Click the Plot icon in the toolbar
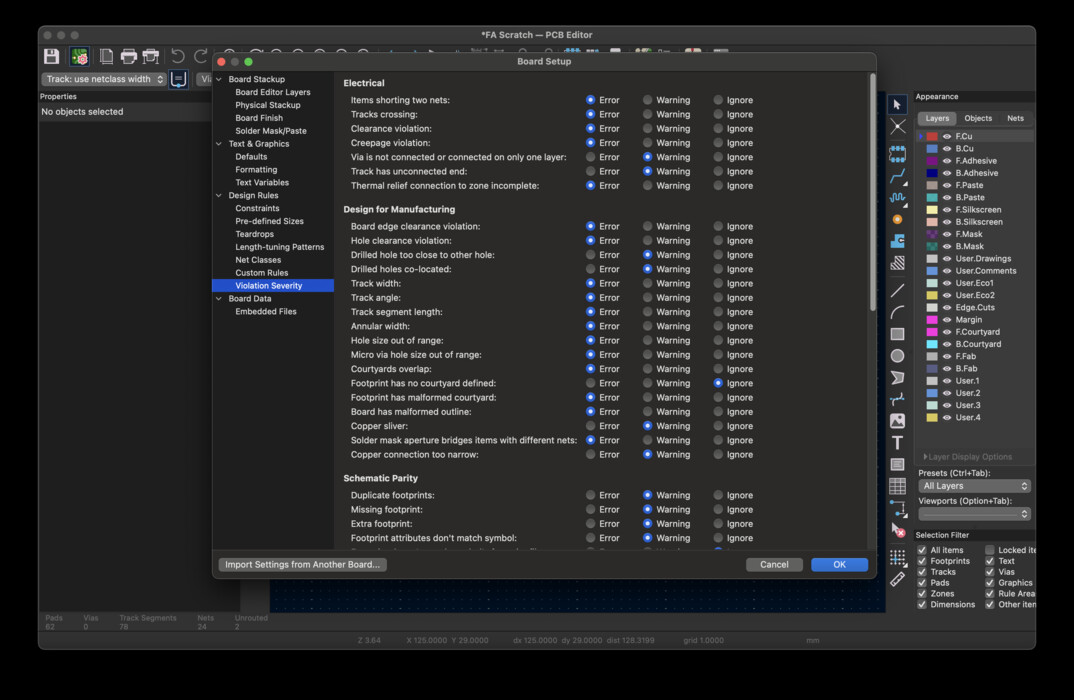The width and height of the screenshot is (1074, 700). pyautogui.click(x=151, y=56)
